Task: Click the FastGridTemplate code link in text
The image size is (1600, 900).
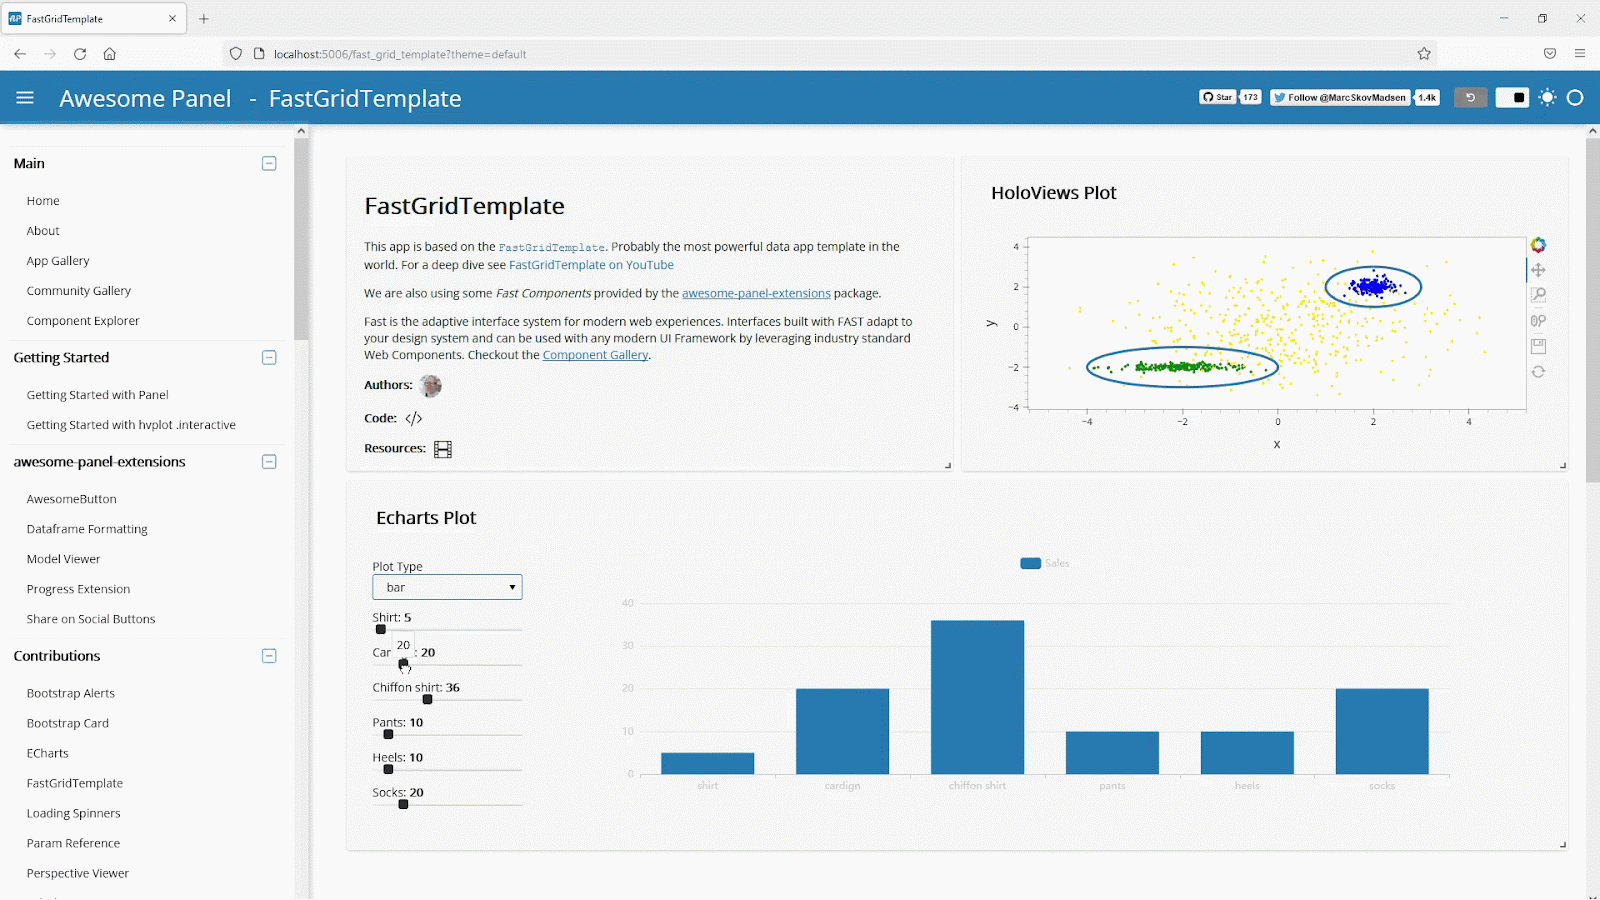Action: pos(552,247)
